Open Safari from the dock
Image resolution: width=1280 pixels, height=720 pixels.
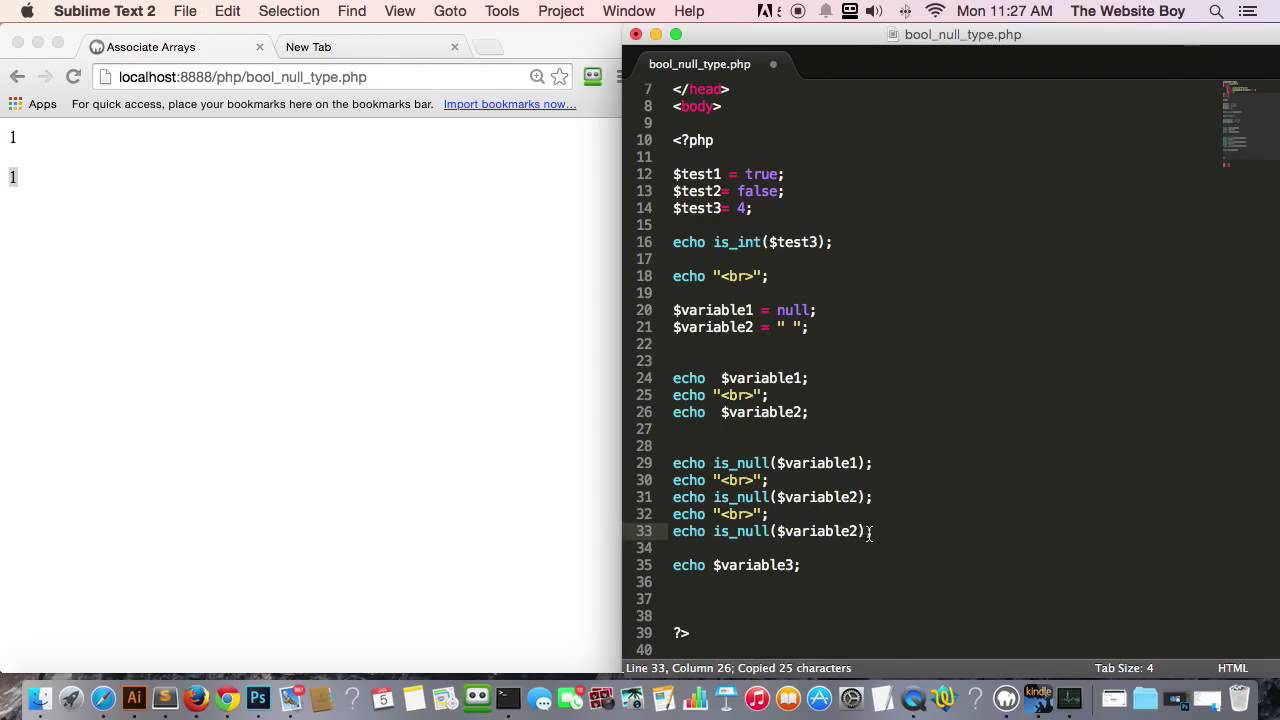coord(103,698)
